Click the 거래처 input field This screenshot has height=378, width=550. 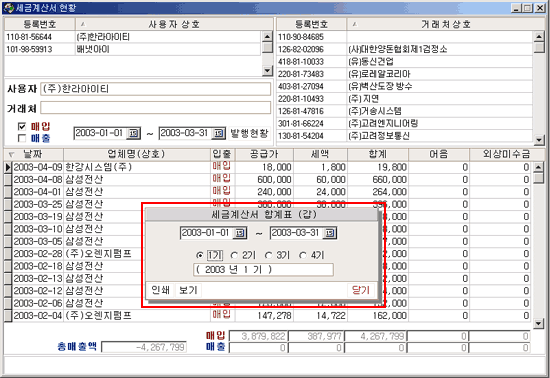155,108
